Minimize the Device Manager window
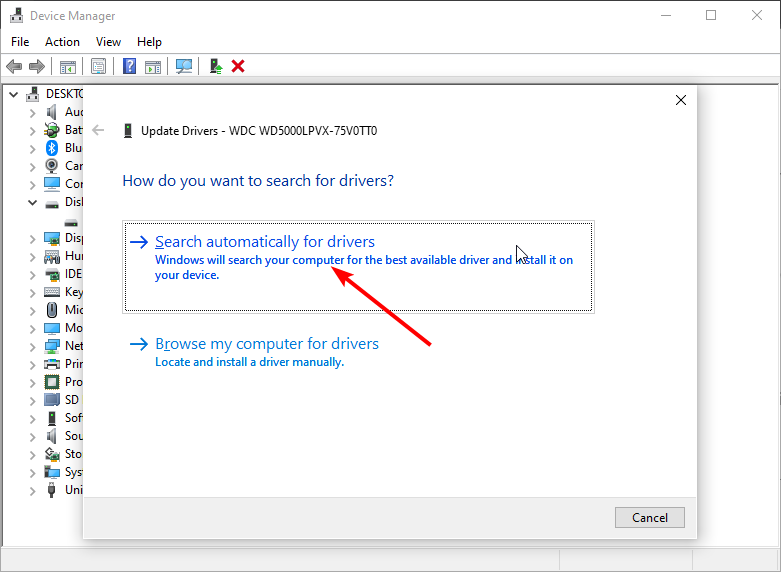 (x=665, y=15)
